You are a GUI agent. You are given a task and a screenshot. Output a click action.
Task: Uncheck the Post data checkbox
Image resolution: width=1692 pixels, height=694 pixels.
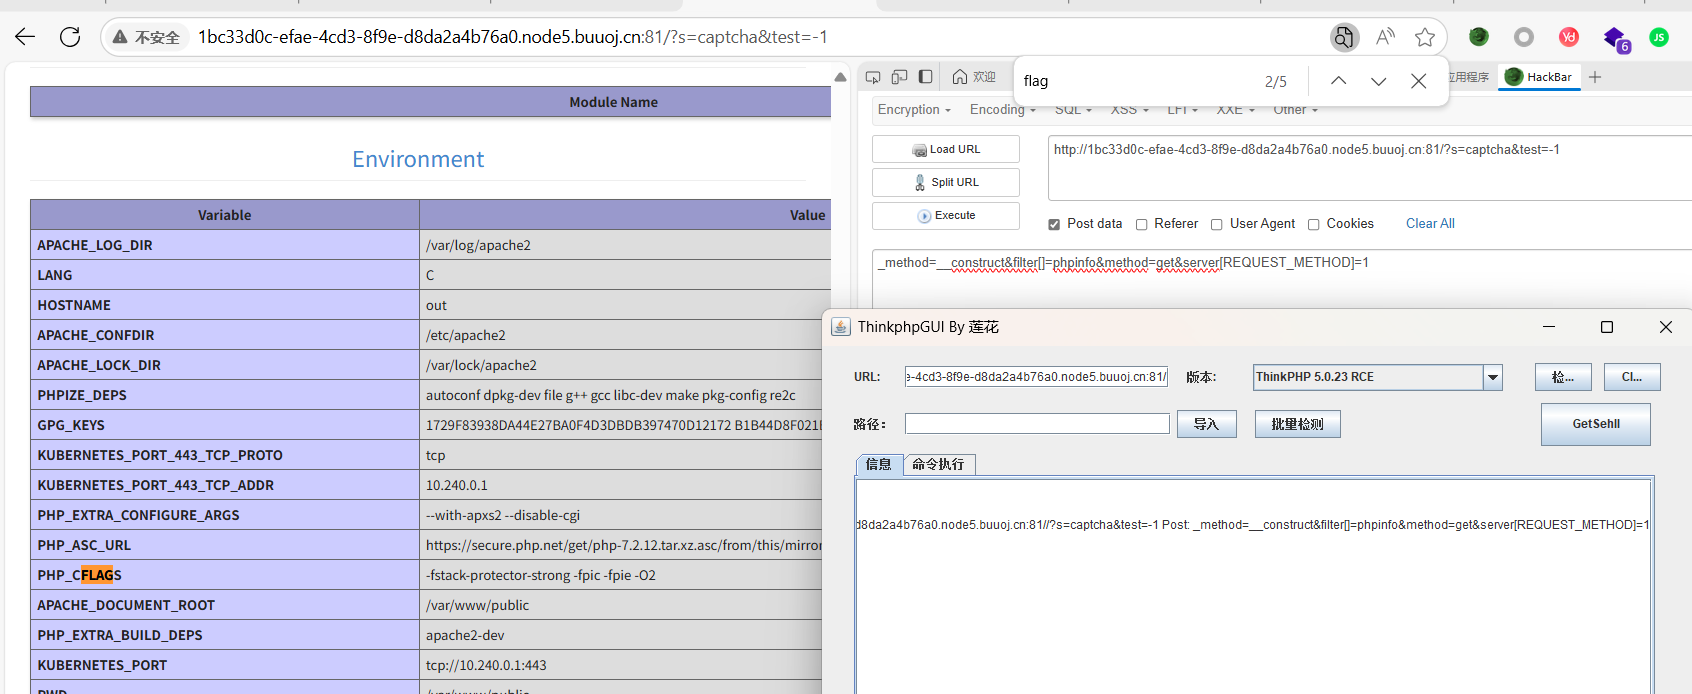(x=1054, y=224)
